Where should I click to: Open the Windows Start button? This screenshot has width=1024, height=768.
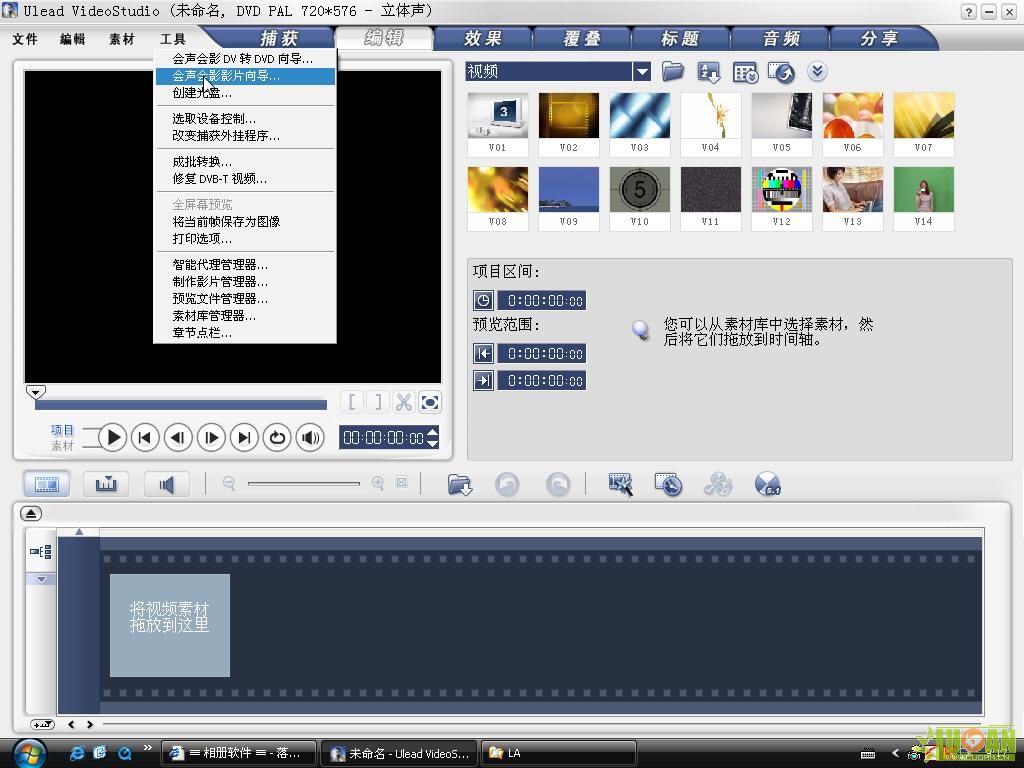(x=30, y=754)
